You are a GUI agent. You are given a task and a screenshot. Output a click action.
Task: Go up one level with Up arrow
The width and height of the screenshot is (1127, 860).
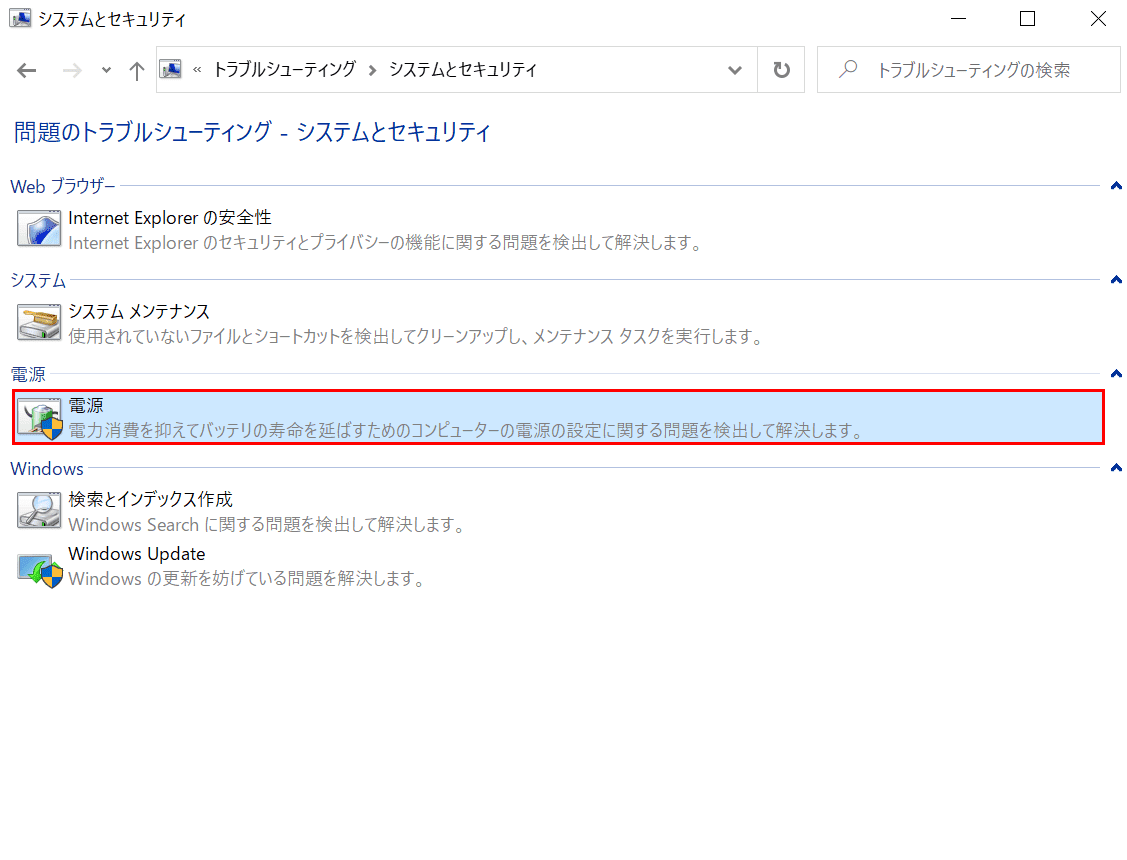[137, 70]
